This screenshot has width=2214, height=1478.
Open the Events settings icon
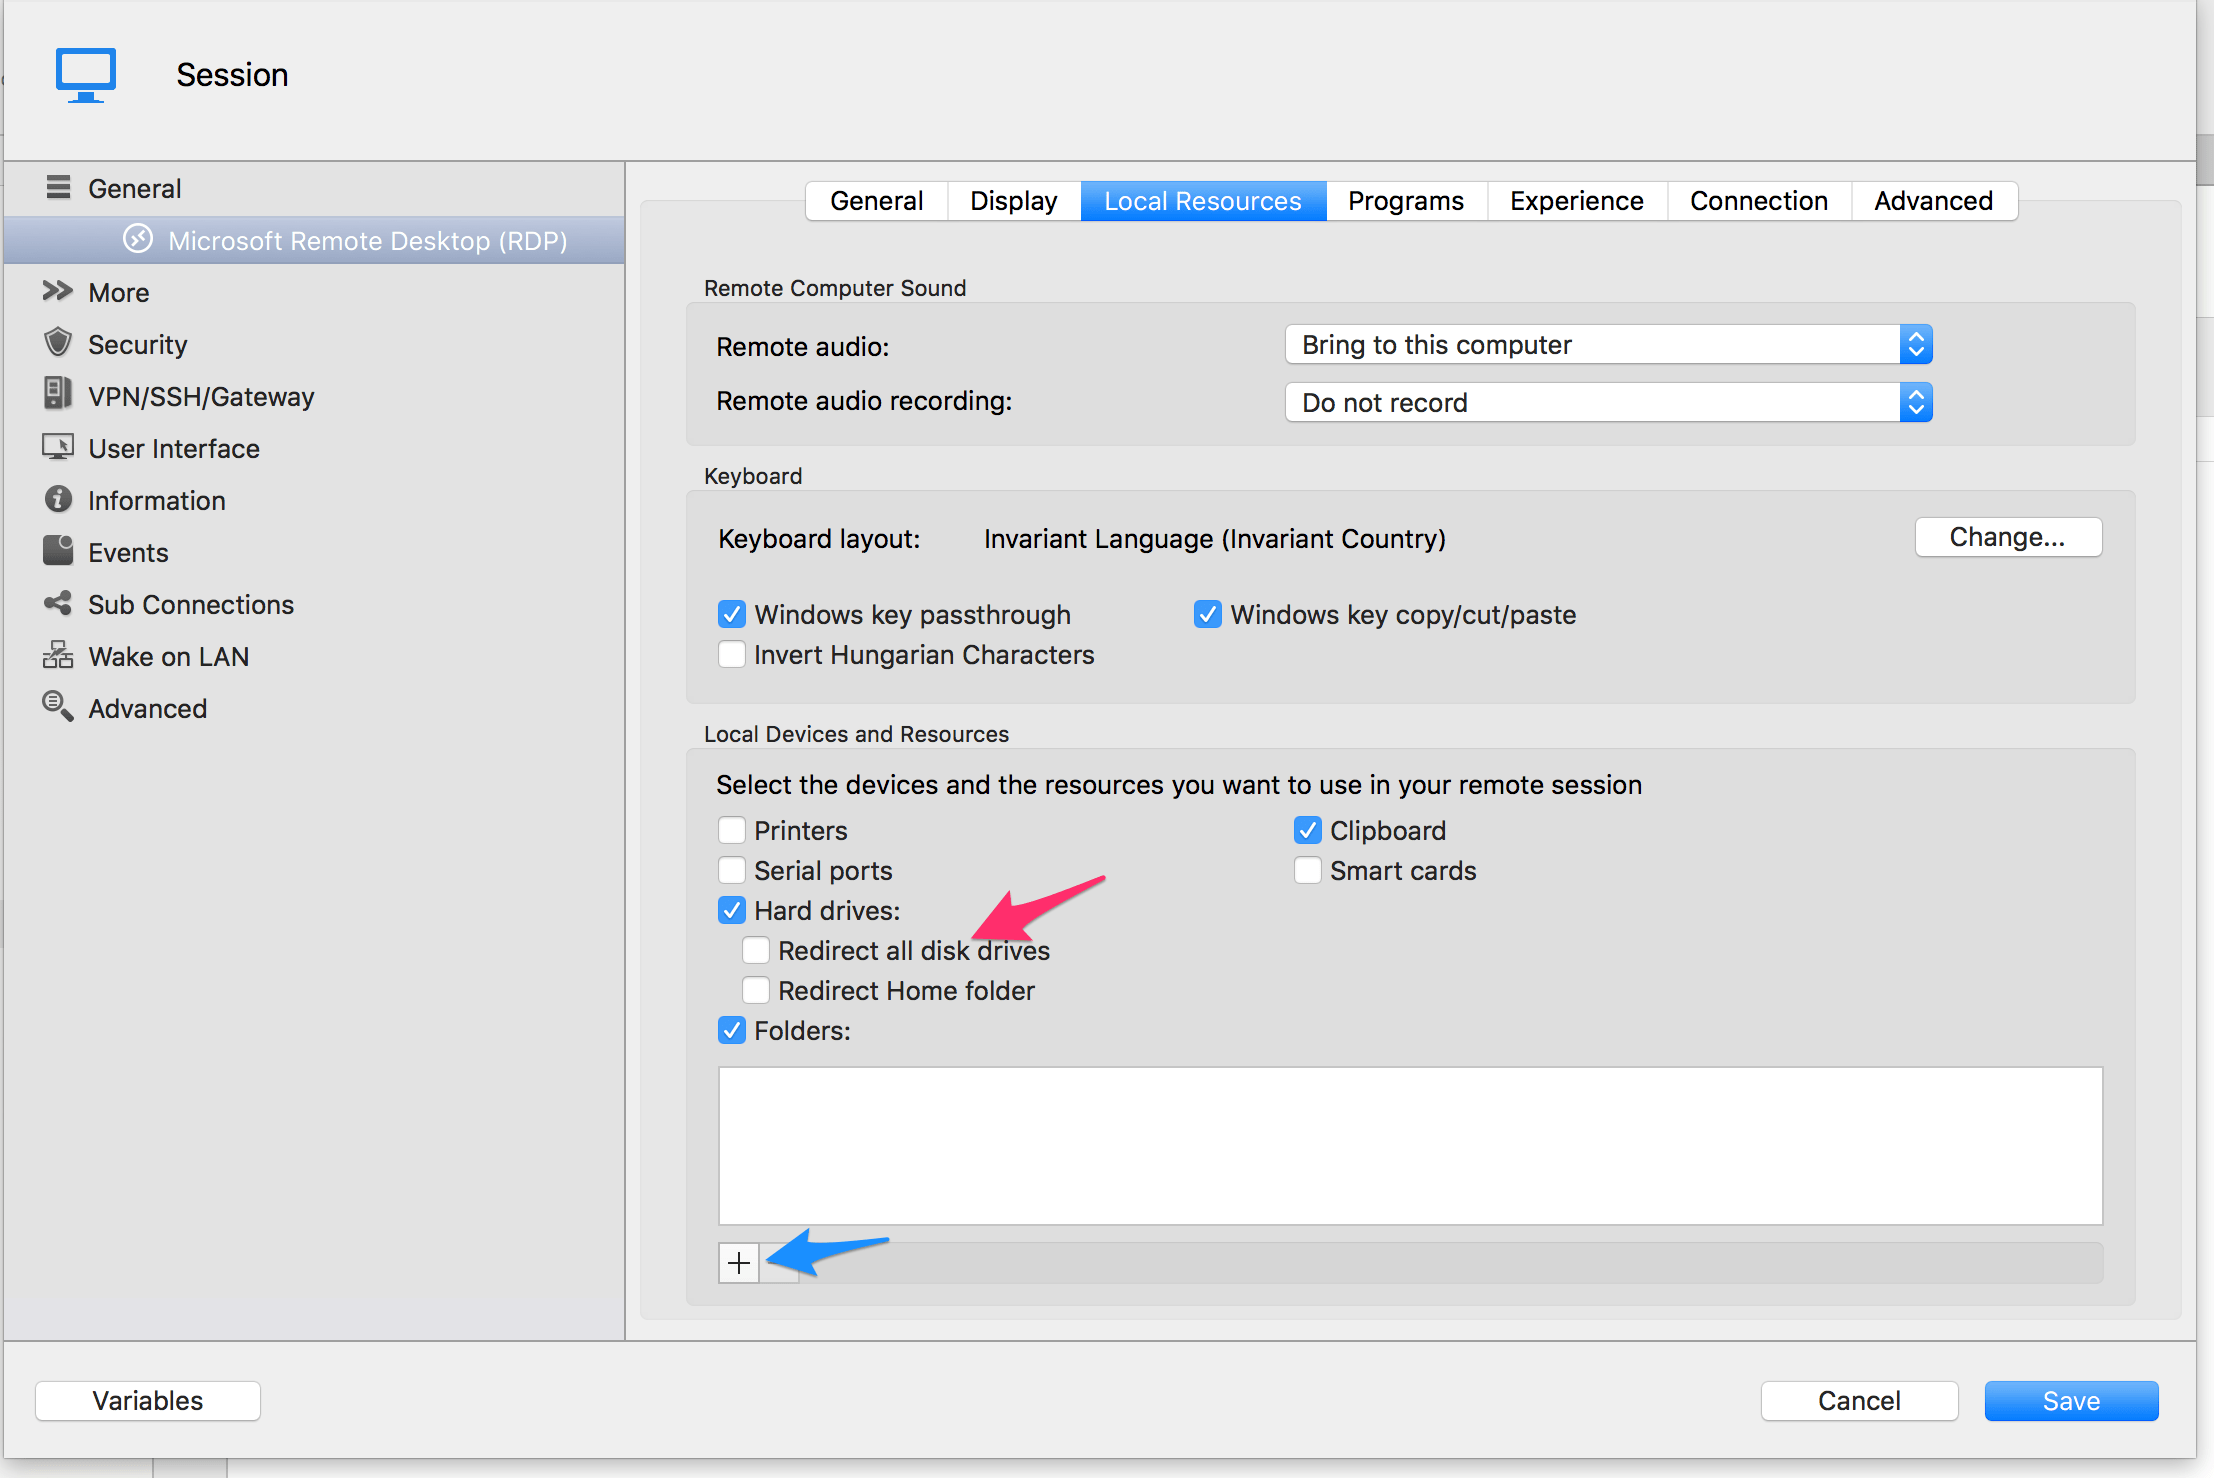pos(58,551)
